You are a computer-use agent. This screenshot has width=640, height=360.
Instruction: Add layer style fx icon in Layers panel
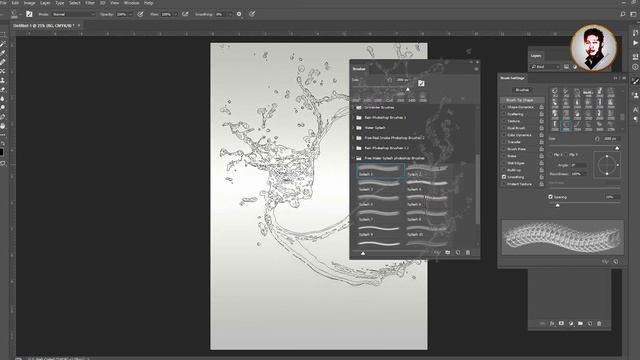[552, 323]
